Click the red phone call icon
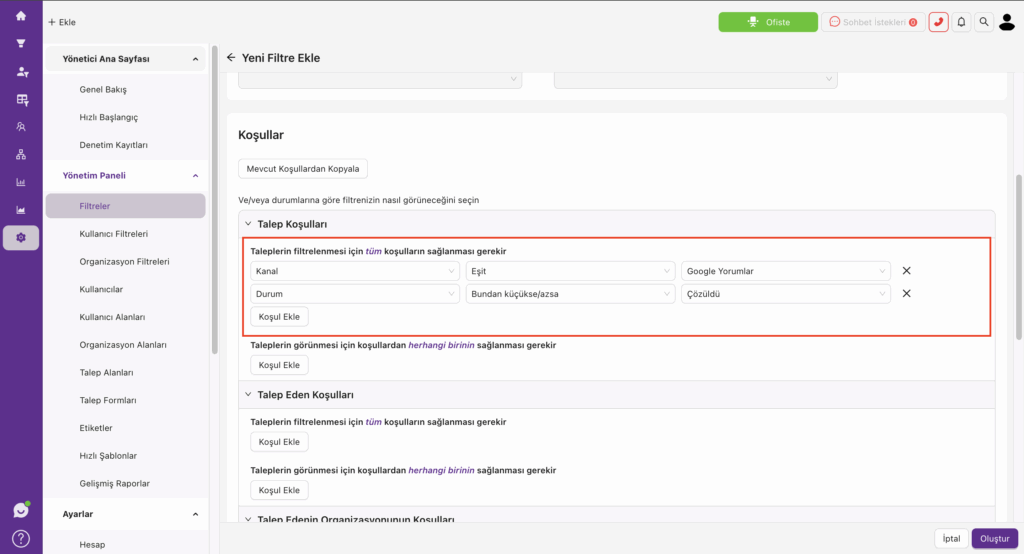The width and height of the screenshot is (1024, 554). pos(938,22)
